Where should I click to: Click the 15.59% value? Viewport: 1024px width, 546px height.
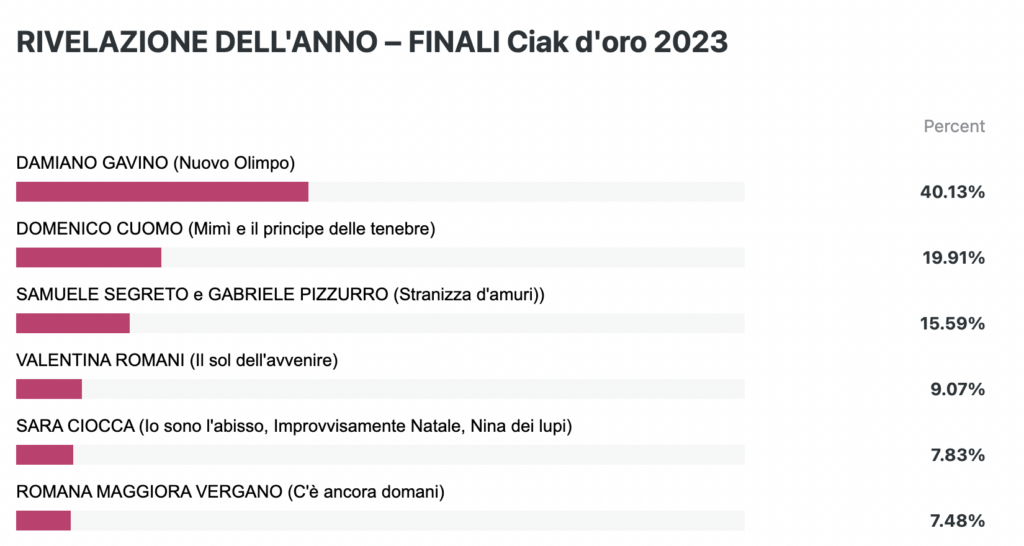(952, 323)
